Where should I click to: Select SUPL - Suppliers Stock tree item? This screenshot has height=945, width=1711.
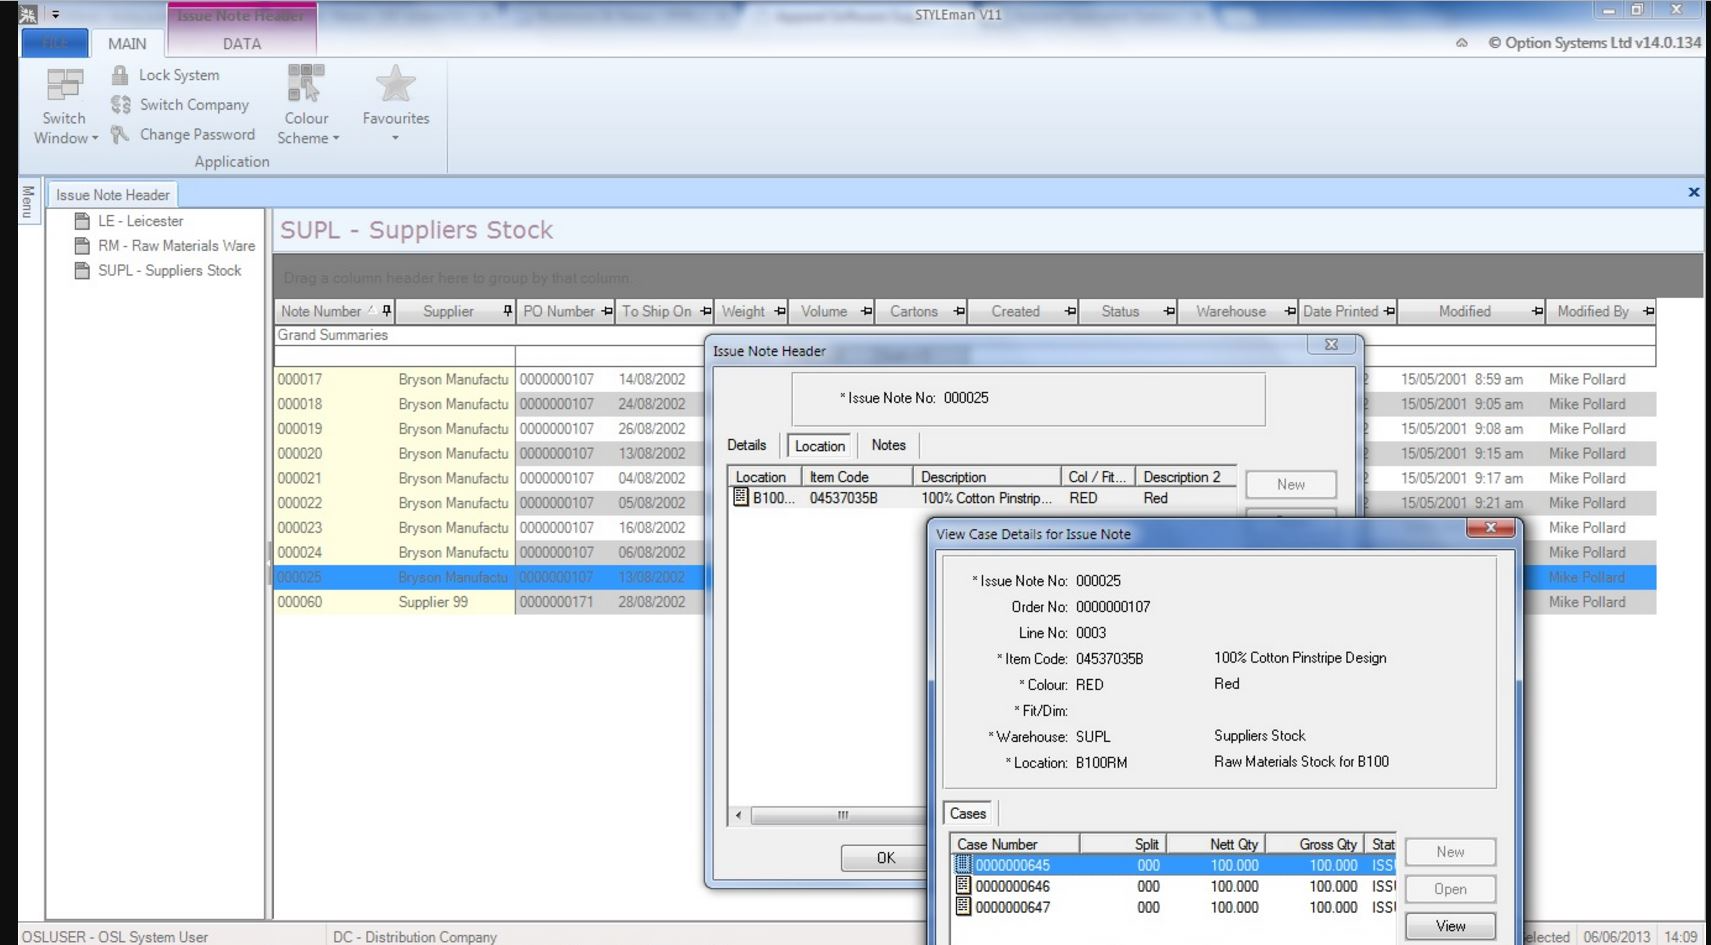pos(170,271)
